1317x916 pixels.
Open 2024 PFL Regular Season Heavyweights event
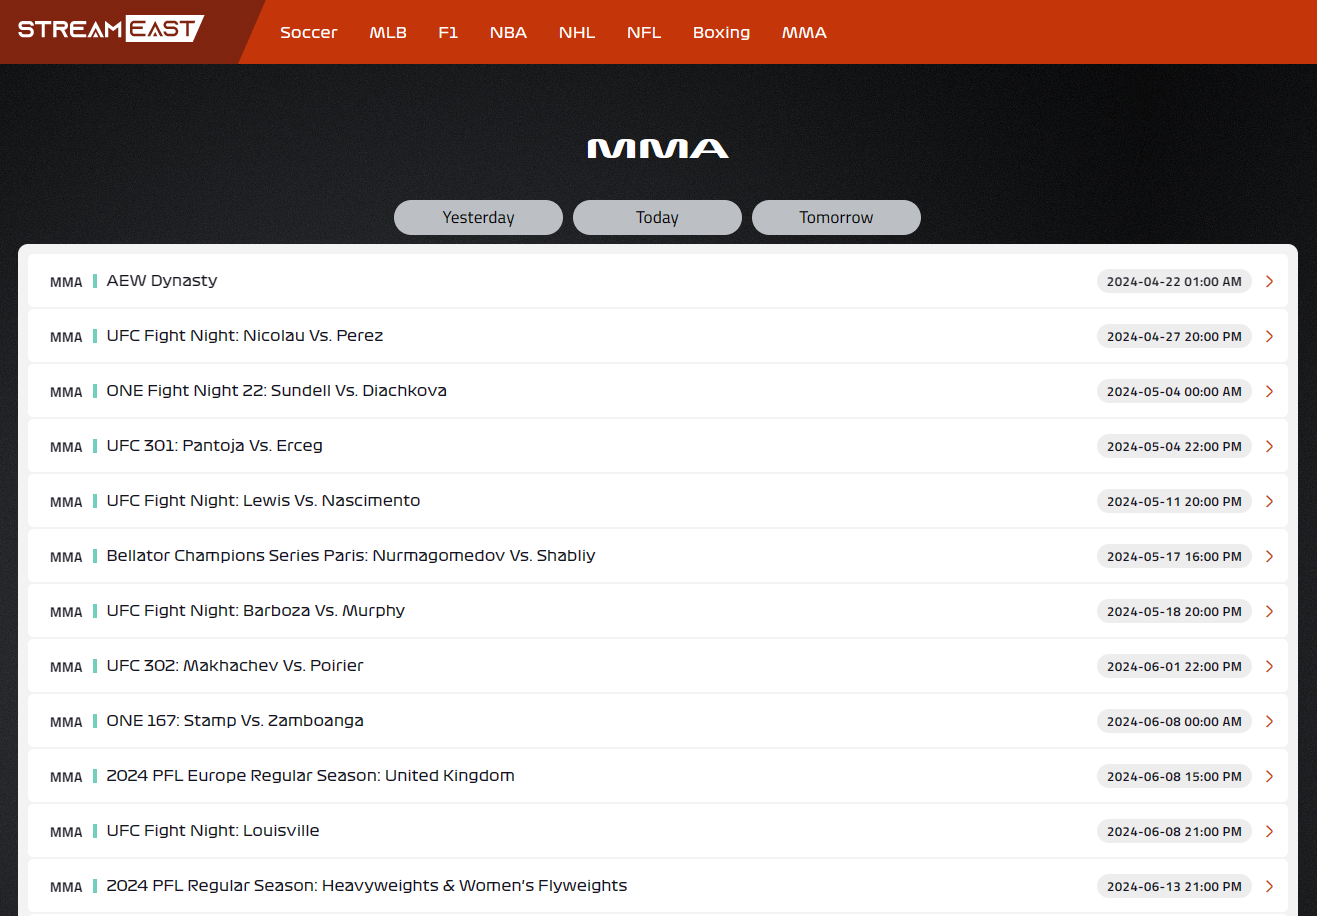tap(367, 886)
